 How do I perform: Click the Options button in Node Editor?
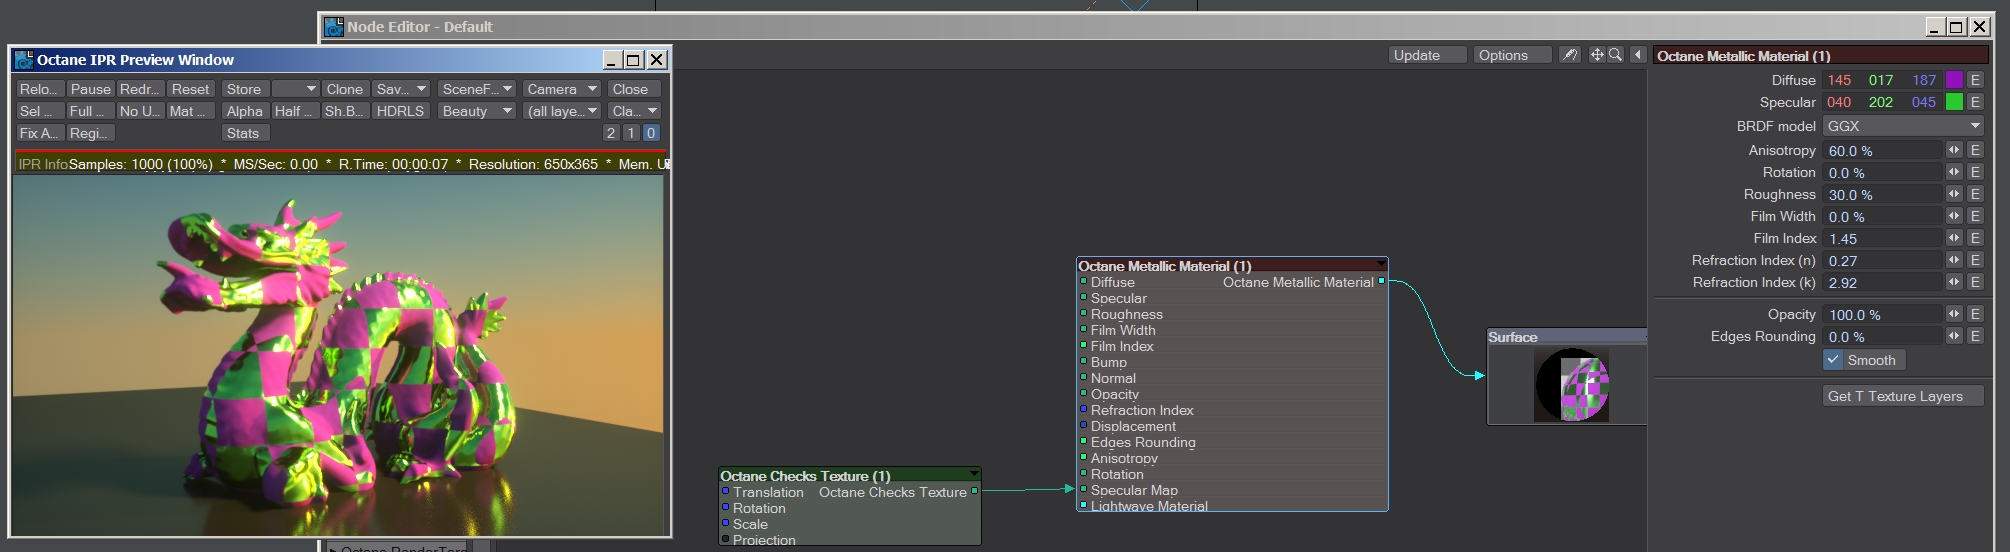(x=1513, y=55)
